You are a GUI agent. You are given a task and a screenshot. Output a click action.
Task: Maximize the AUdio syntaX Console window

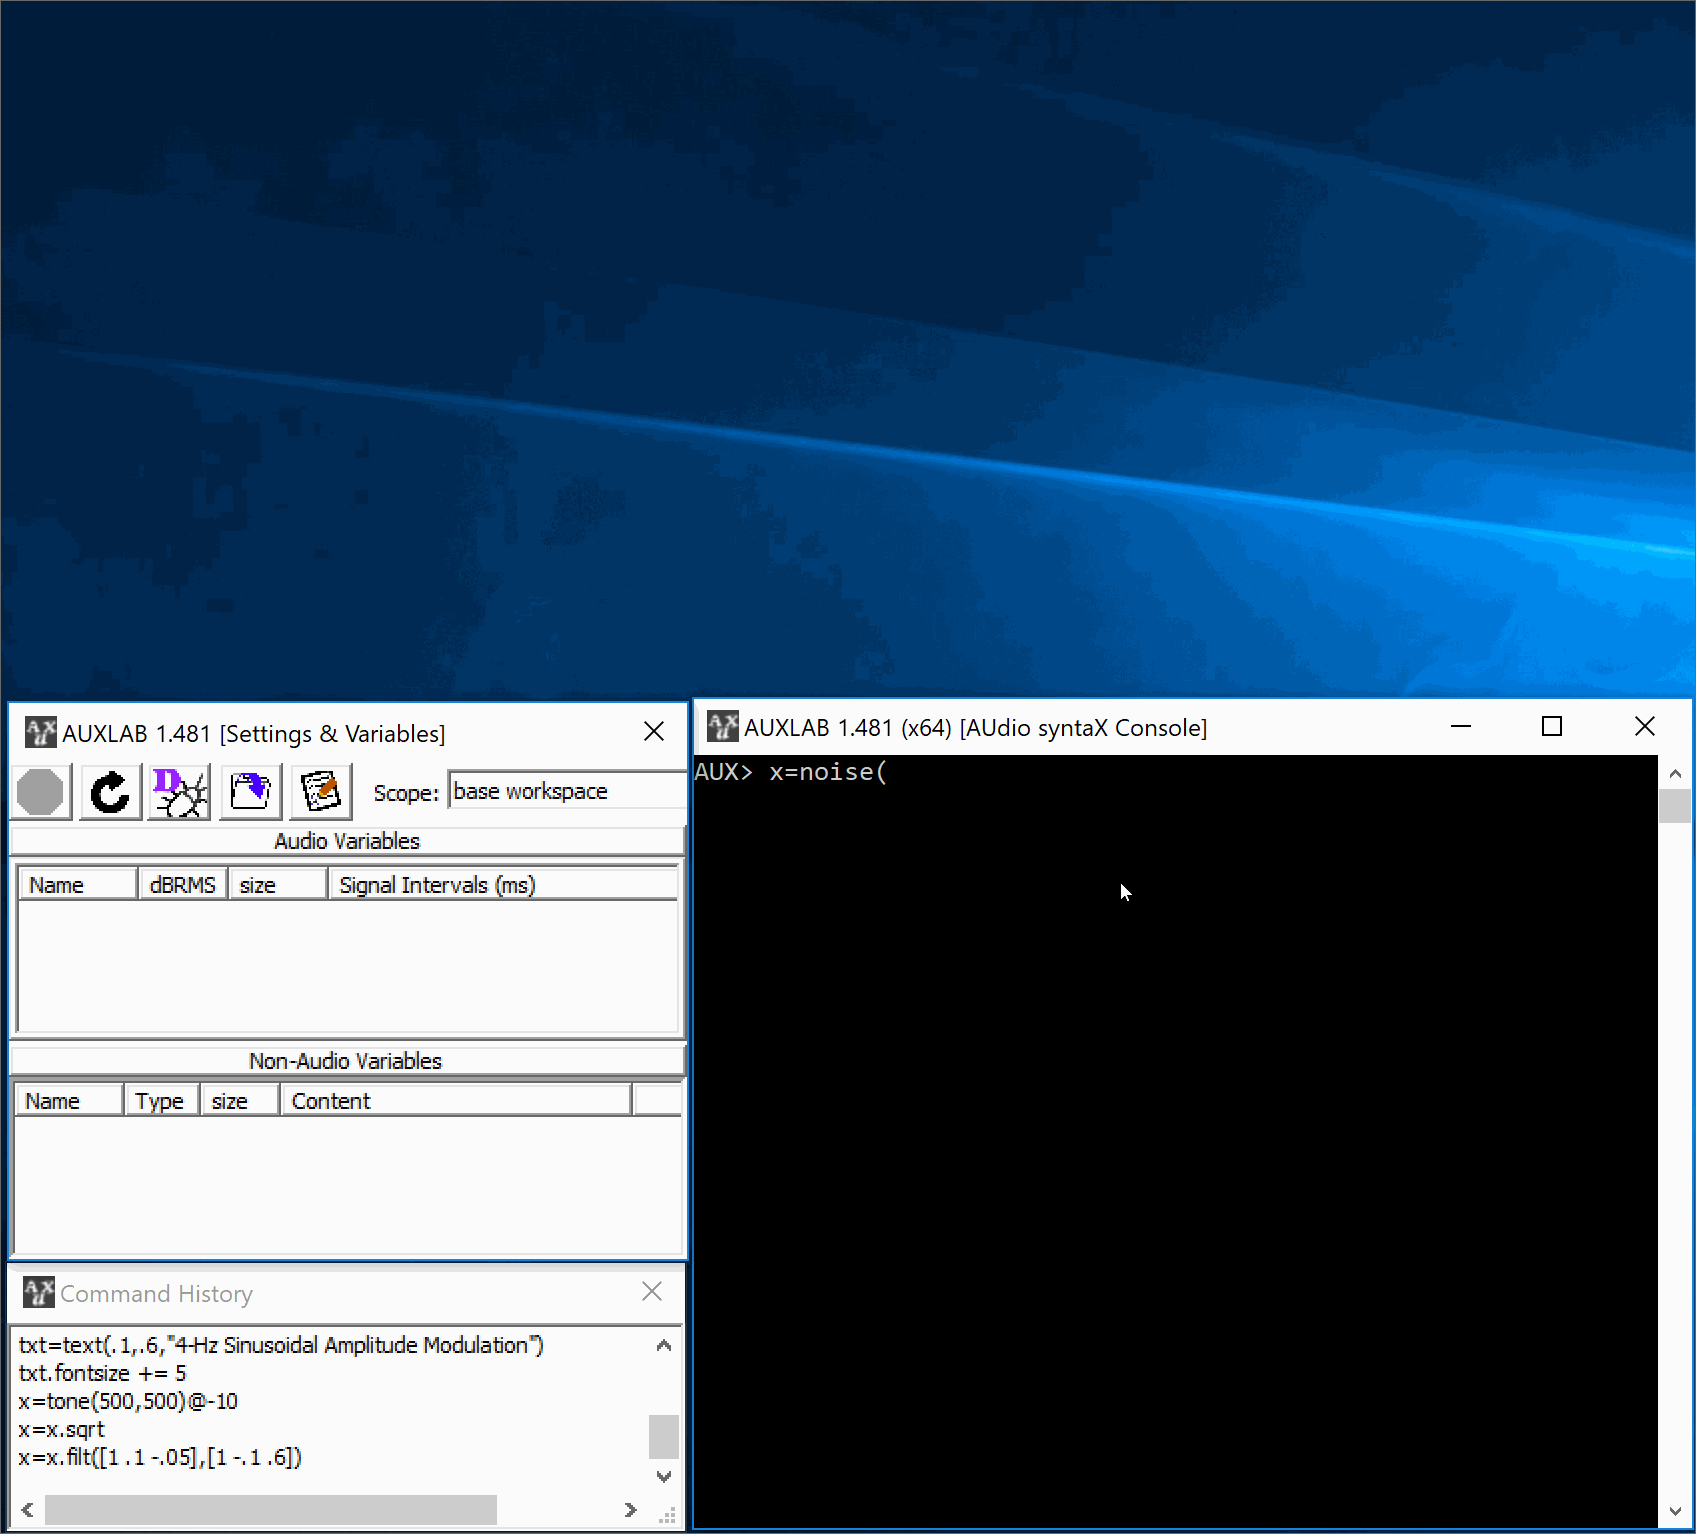pos(1552,727)
